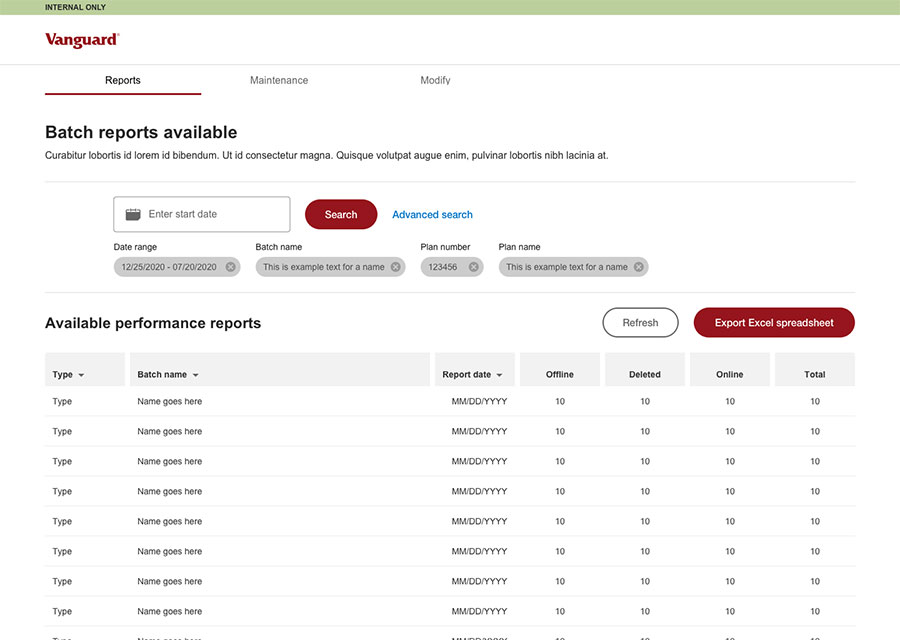The width and height of the screenshot is (900, 640).
Task: Click the red Search button
Action: (341, 214)
